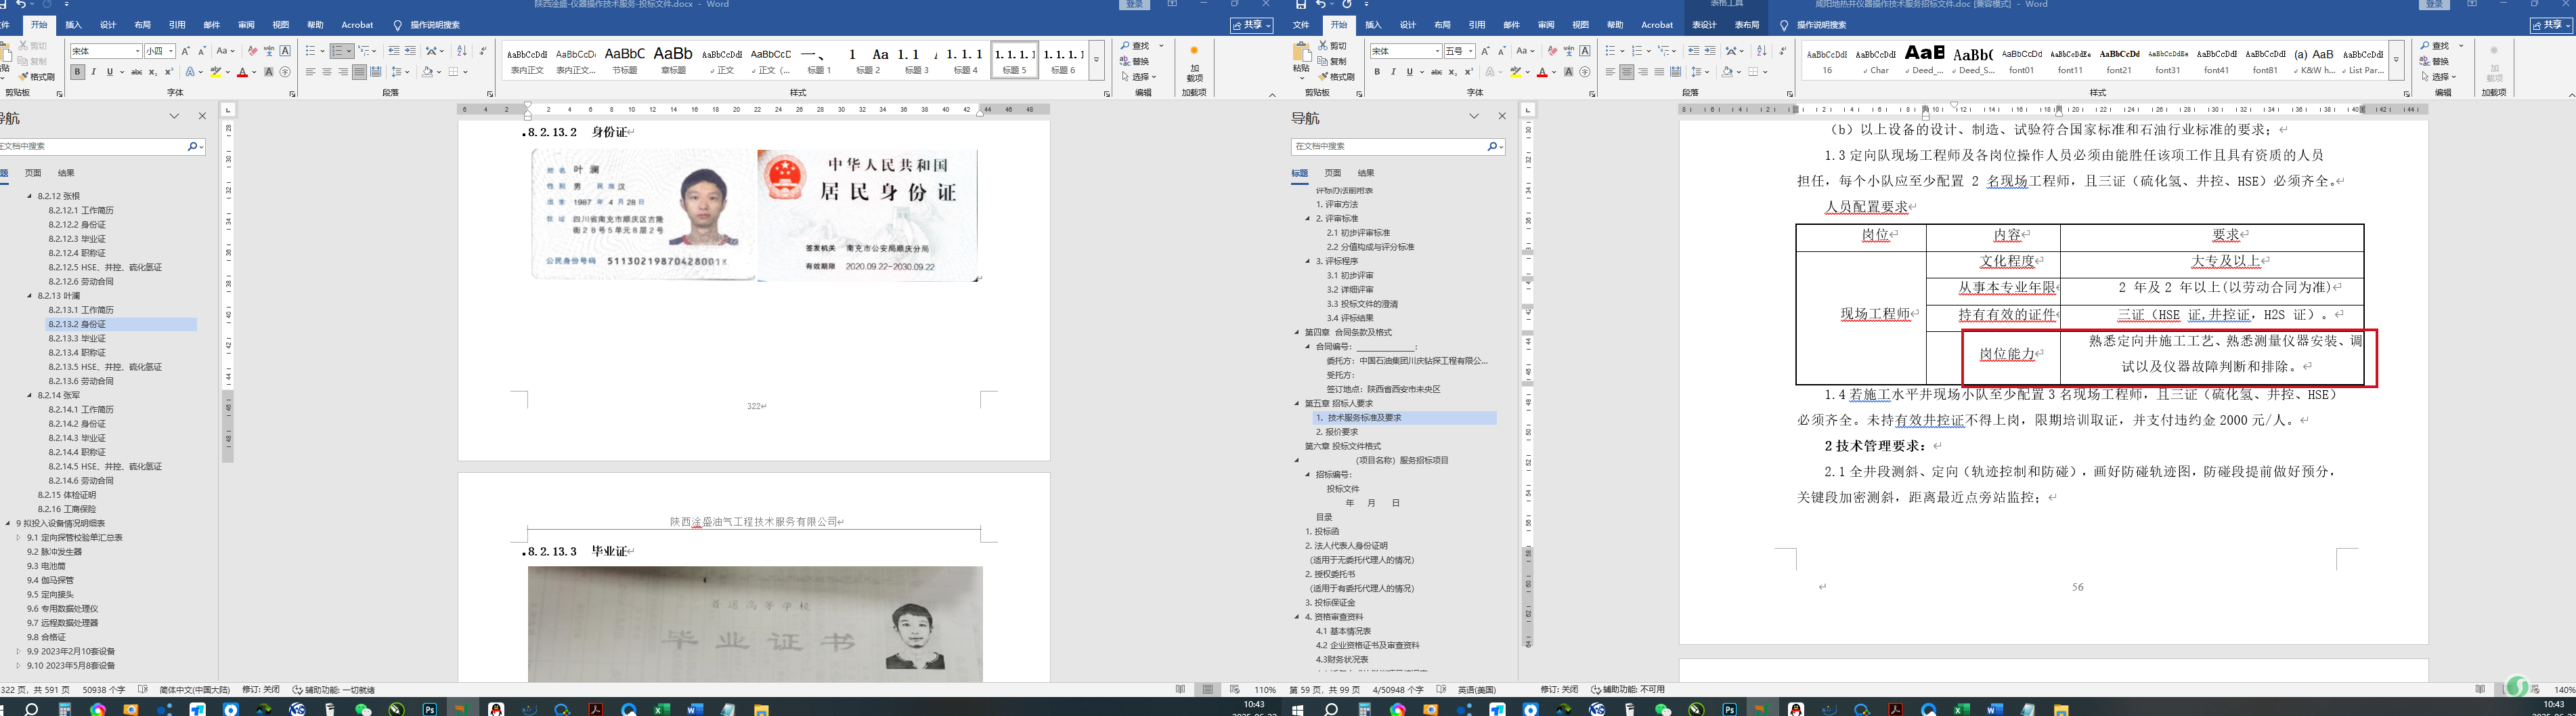Apply the 标题 1 style in the left window
This screenshot has width=2576, height=716.
click(x=819, y=60)
